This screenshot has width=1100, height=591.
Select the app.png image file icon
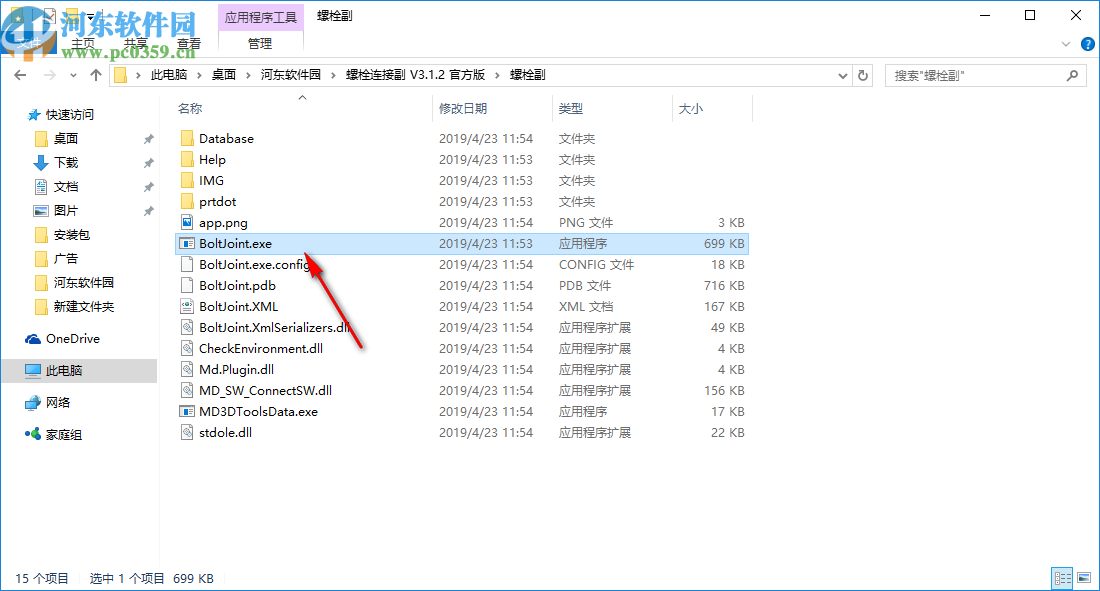(x=187, y=223)
